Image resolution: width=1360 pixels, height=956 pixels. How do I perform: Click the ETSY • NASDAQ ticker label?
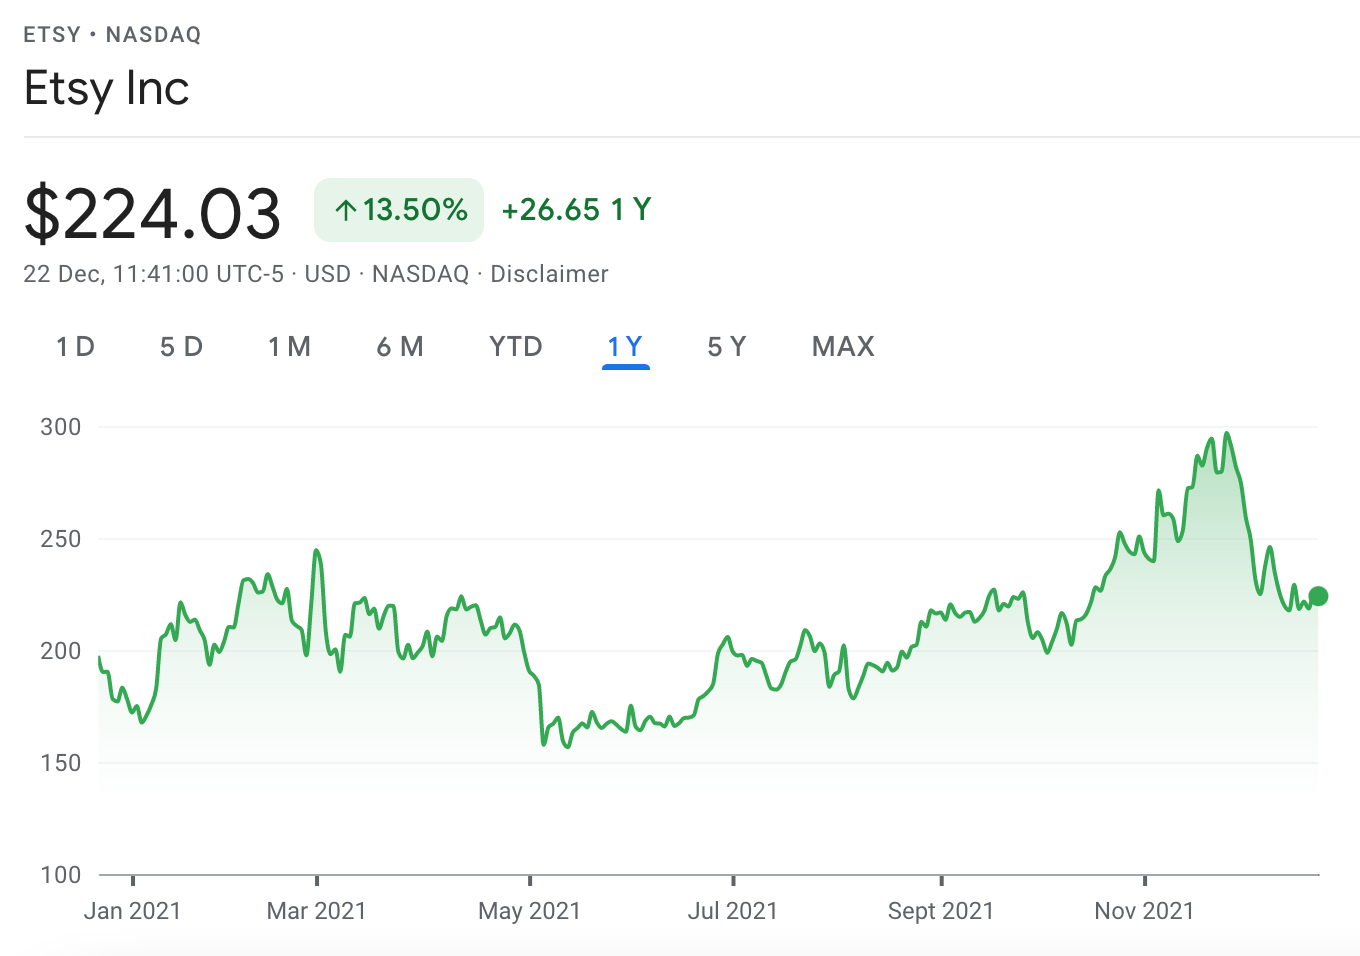[x=112, y=35]
